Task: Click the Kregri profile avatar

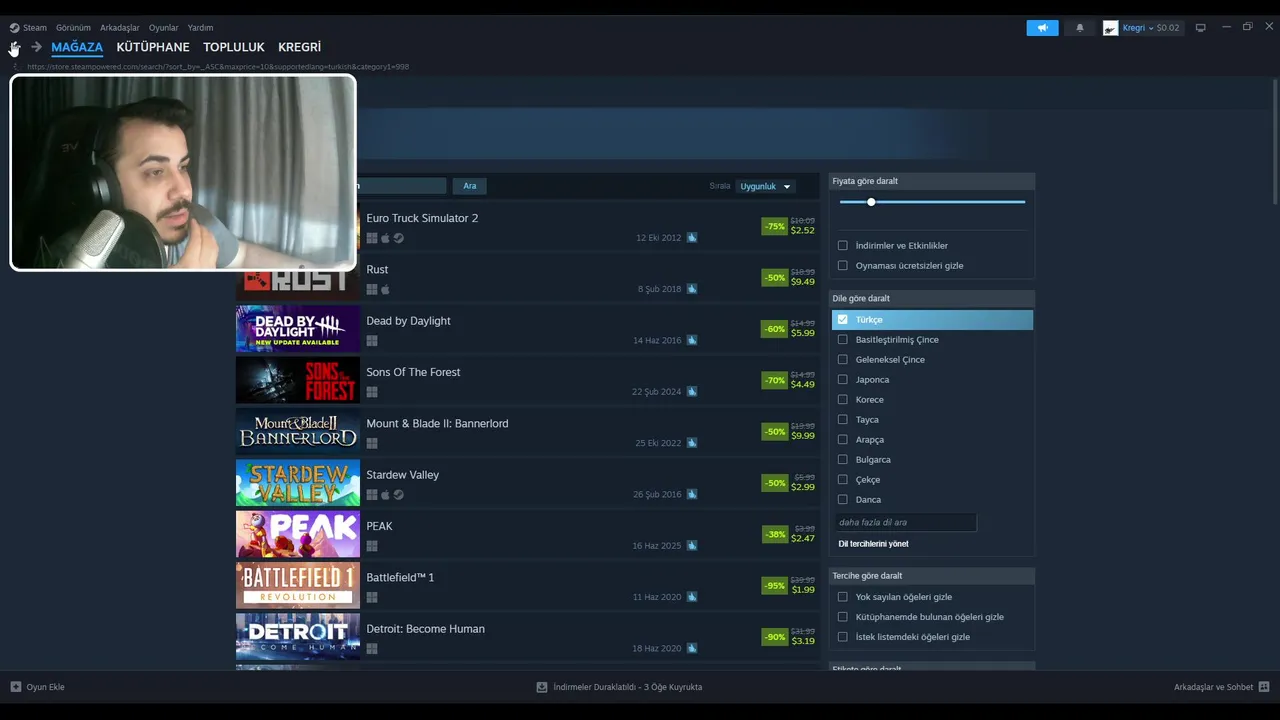Action: click(1110, 28)
